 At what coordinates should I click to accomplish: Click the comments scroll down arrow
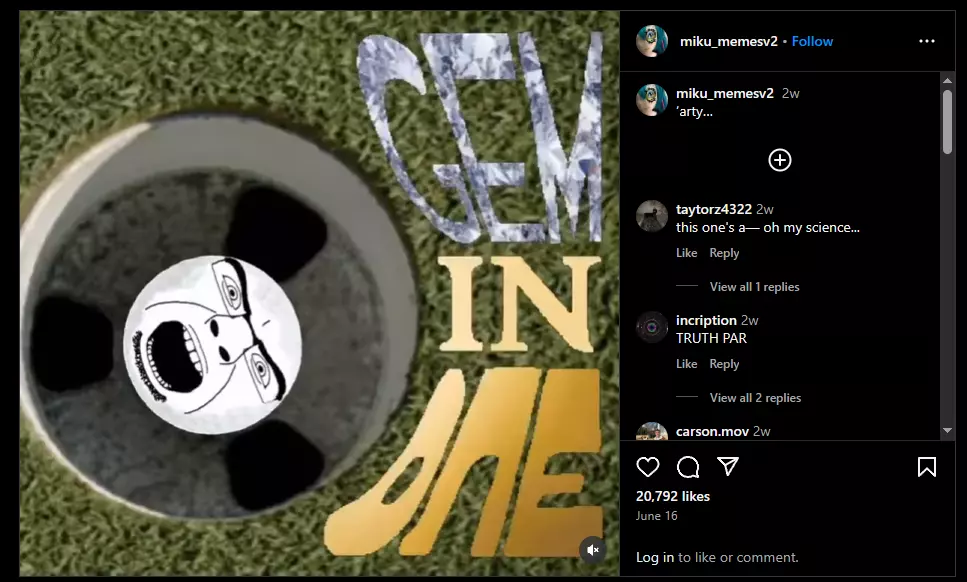[947, 430]
